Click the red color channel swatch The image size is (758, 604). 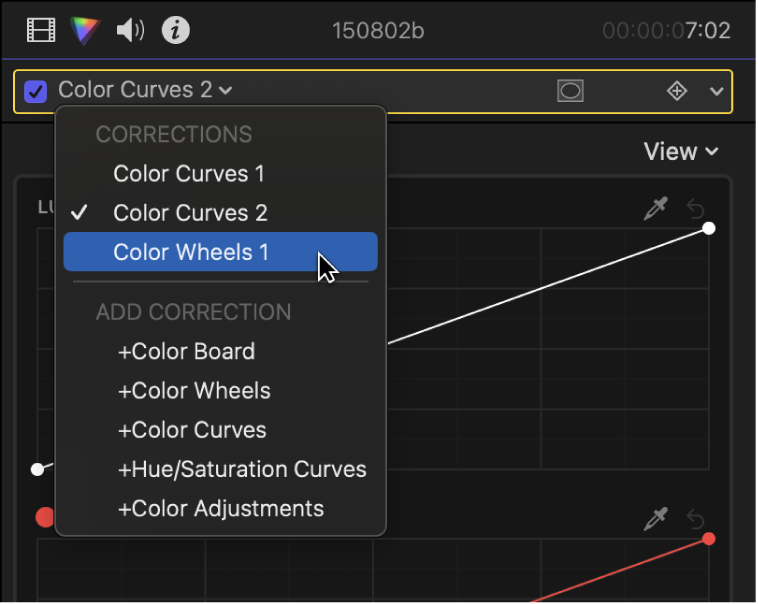pos(45,517)
